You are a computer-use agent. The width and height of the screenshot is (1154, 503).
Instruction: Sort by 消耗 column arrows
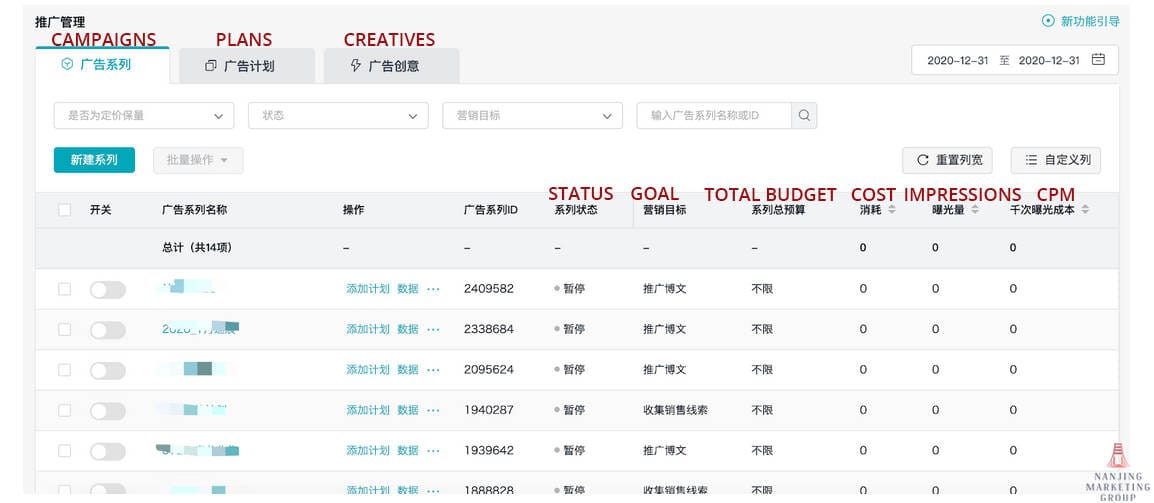(891, 210)
